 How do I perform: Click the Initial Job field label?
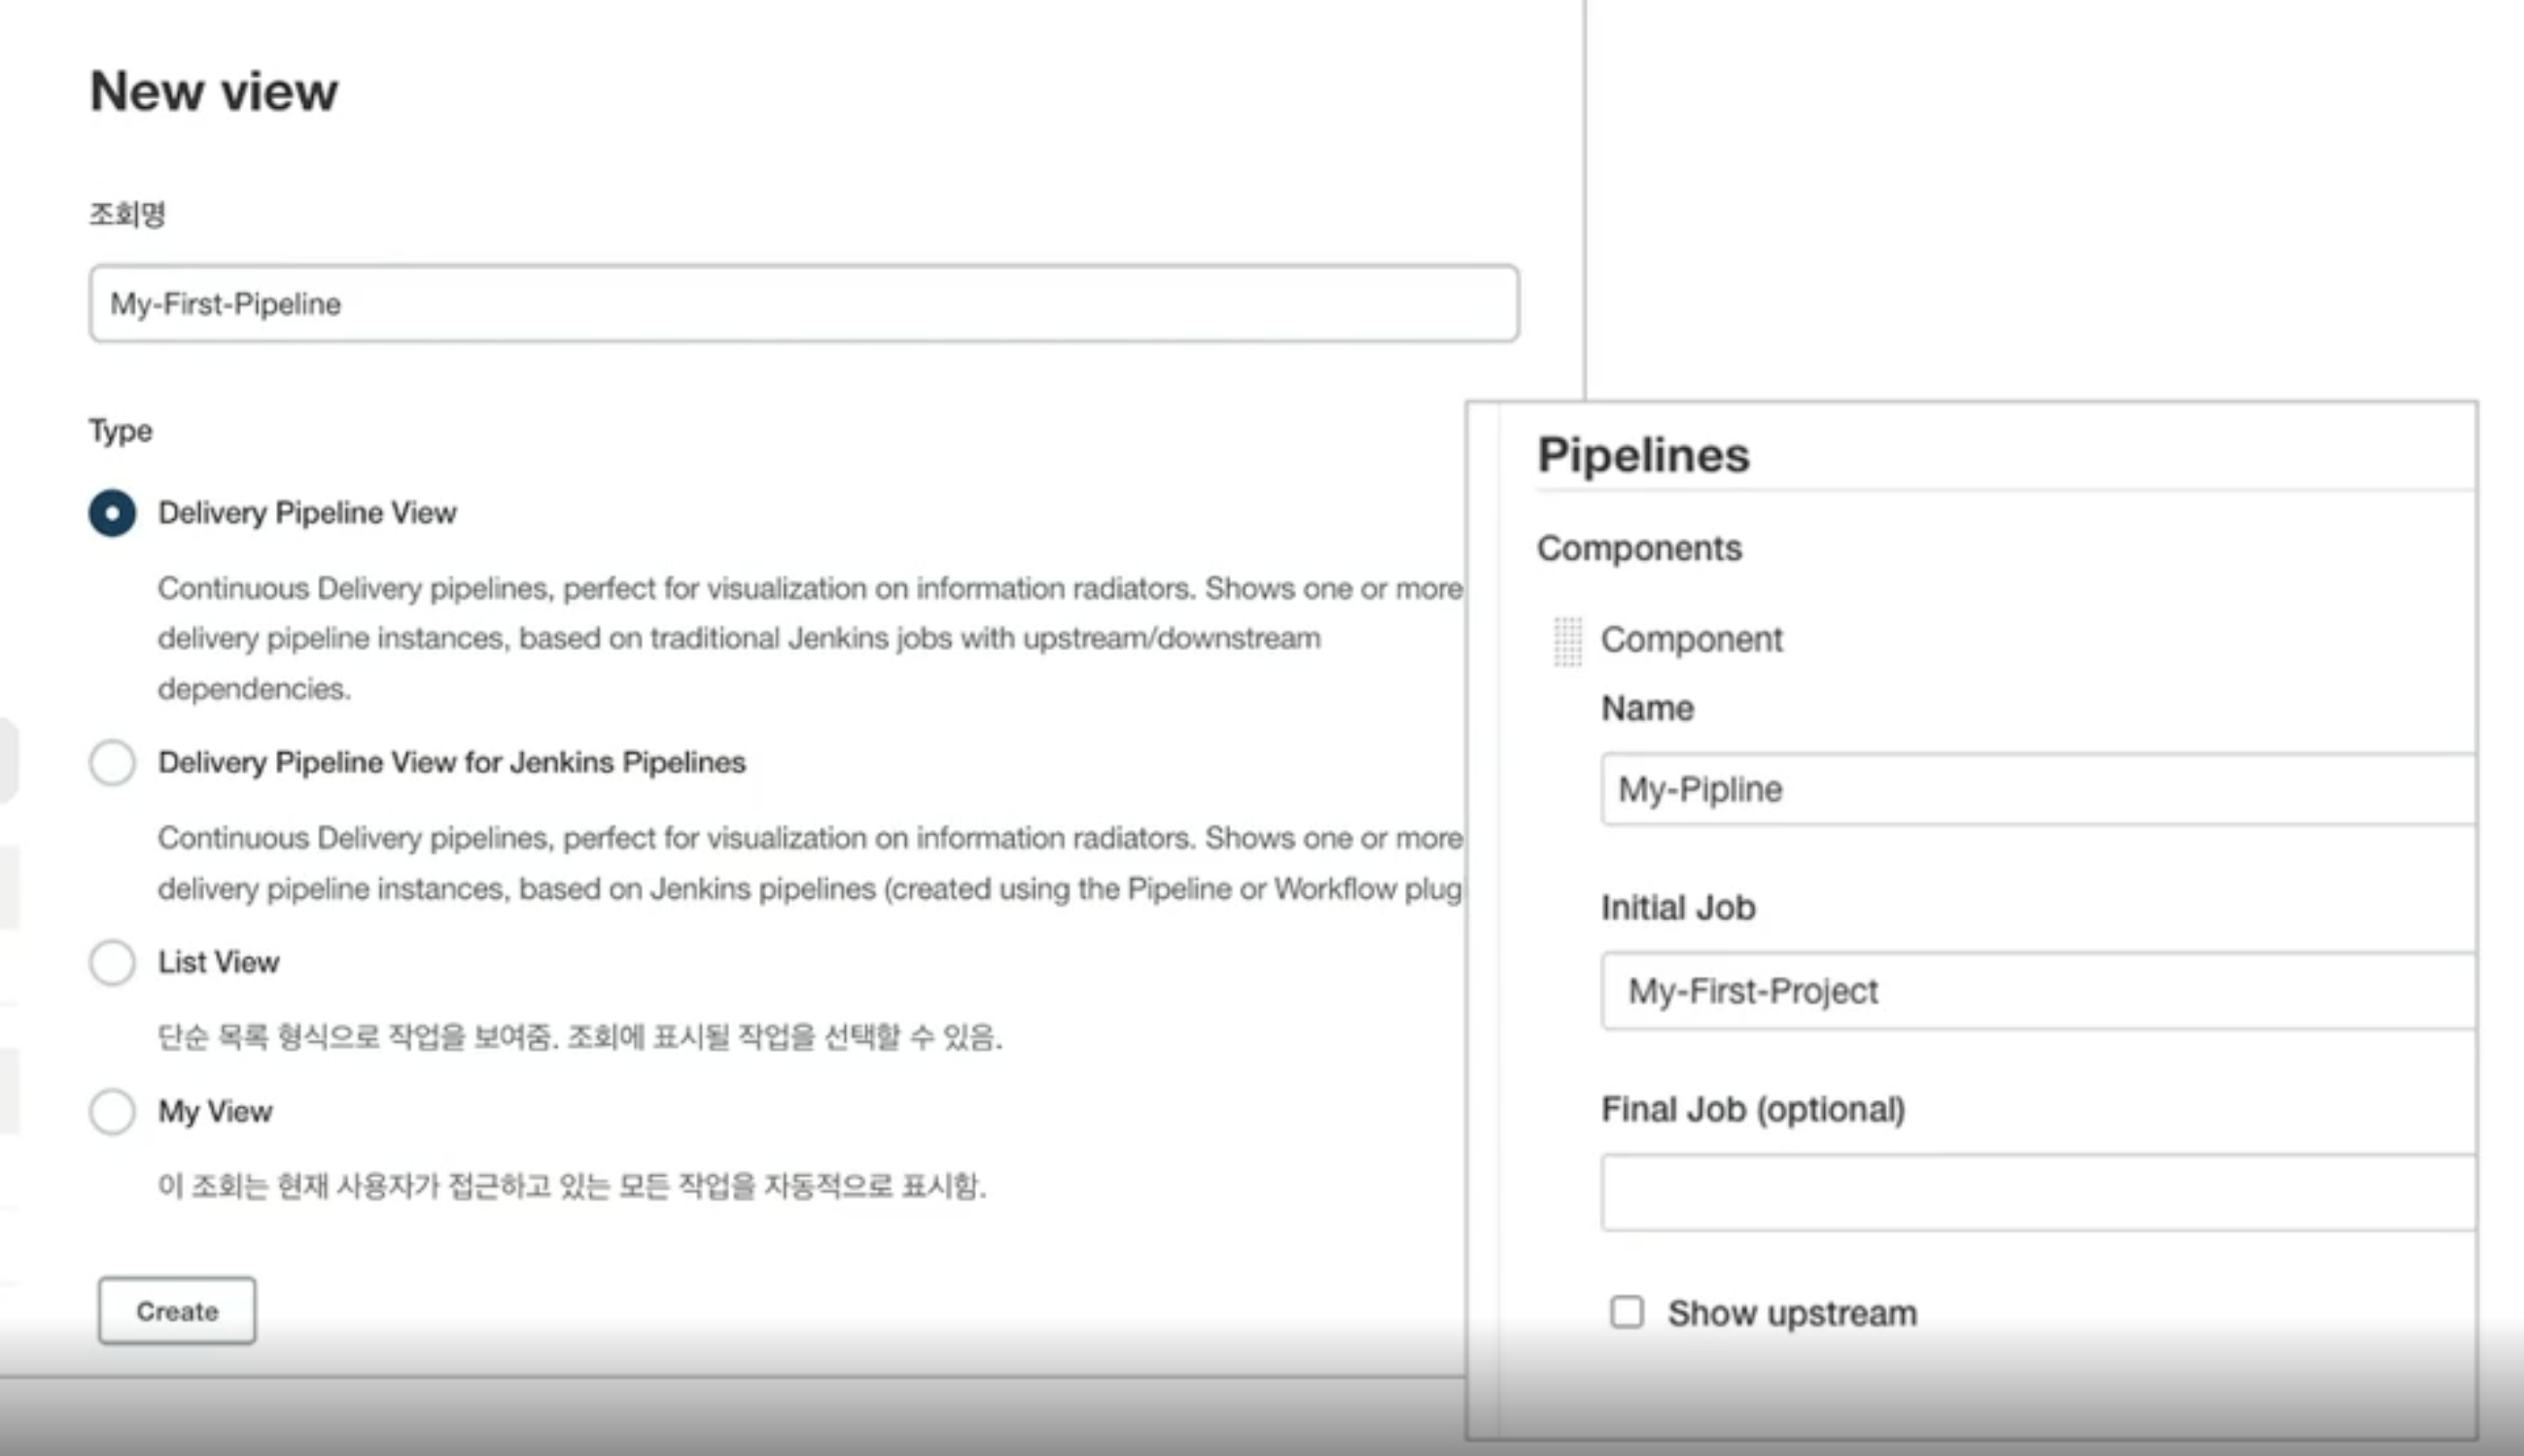point(1677,907)
